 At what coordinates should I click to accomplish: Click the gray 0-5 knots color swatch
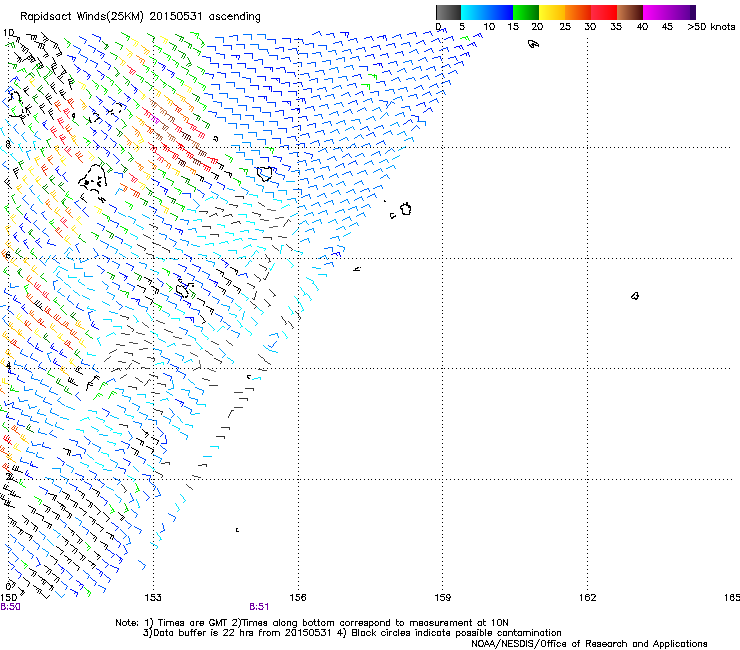[x=448, y=12]
